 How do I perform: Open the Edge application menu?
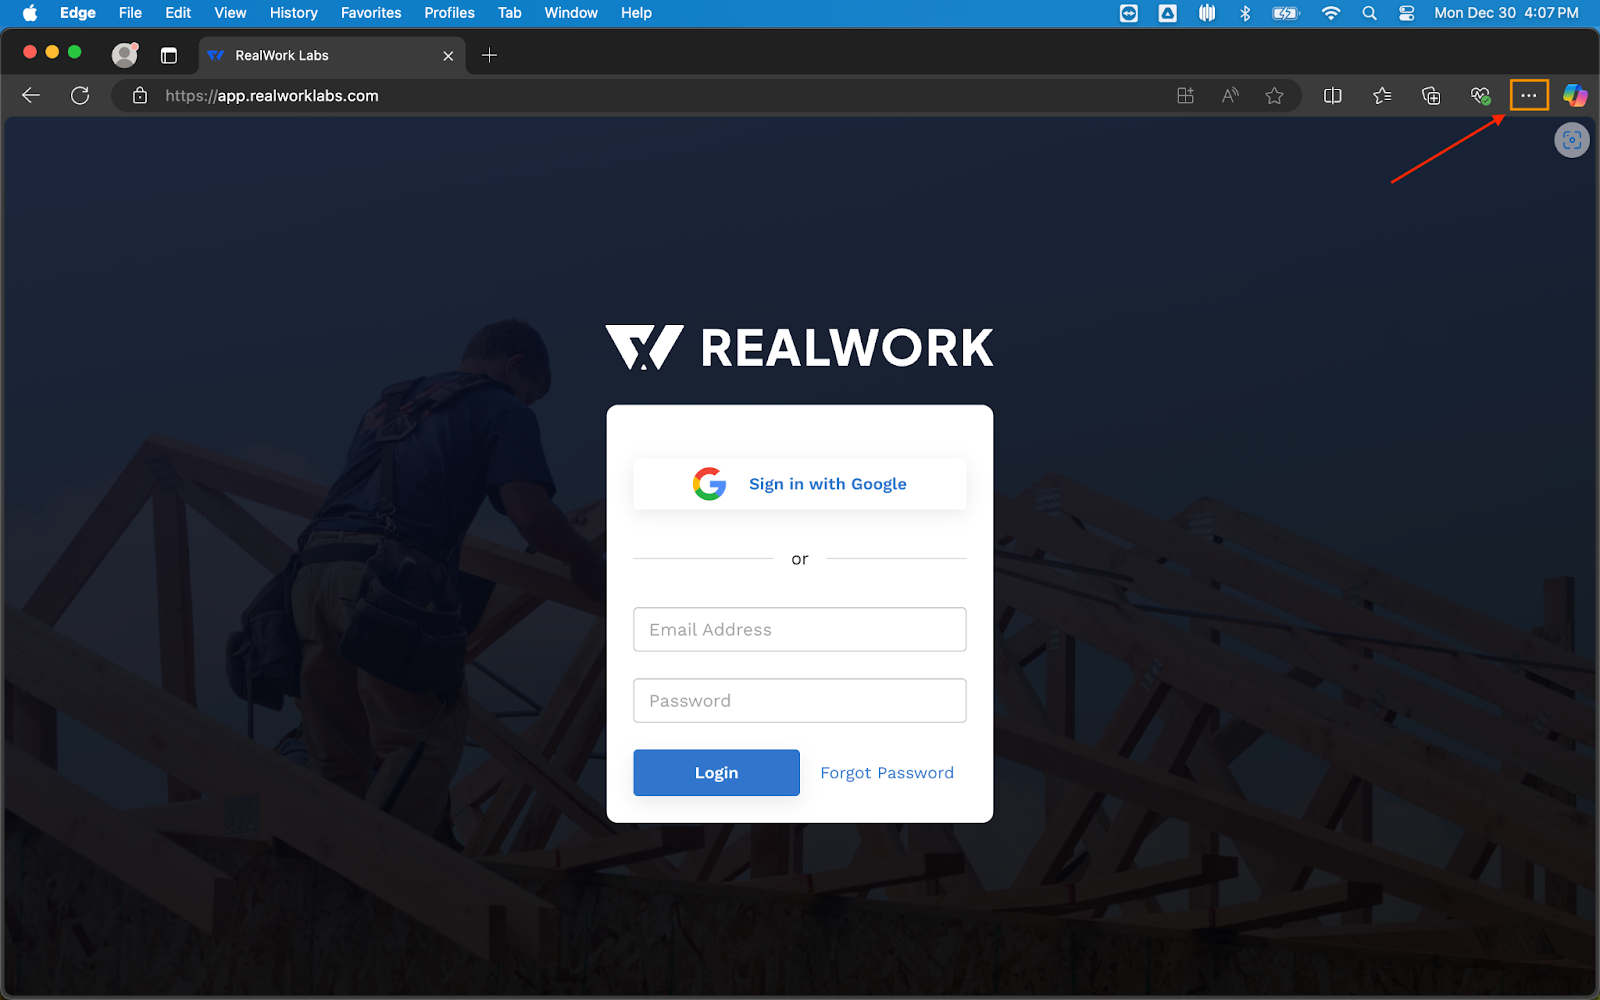[78, 13]
